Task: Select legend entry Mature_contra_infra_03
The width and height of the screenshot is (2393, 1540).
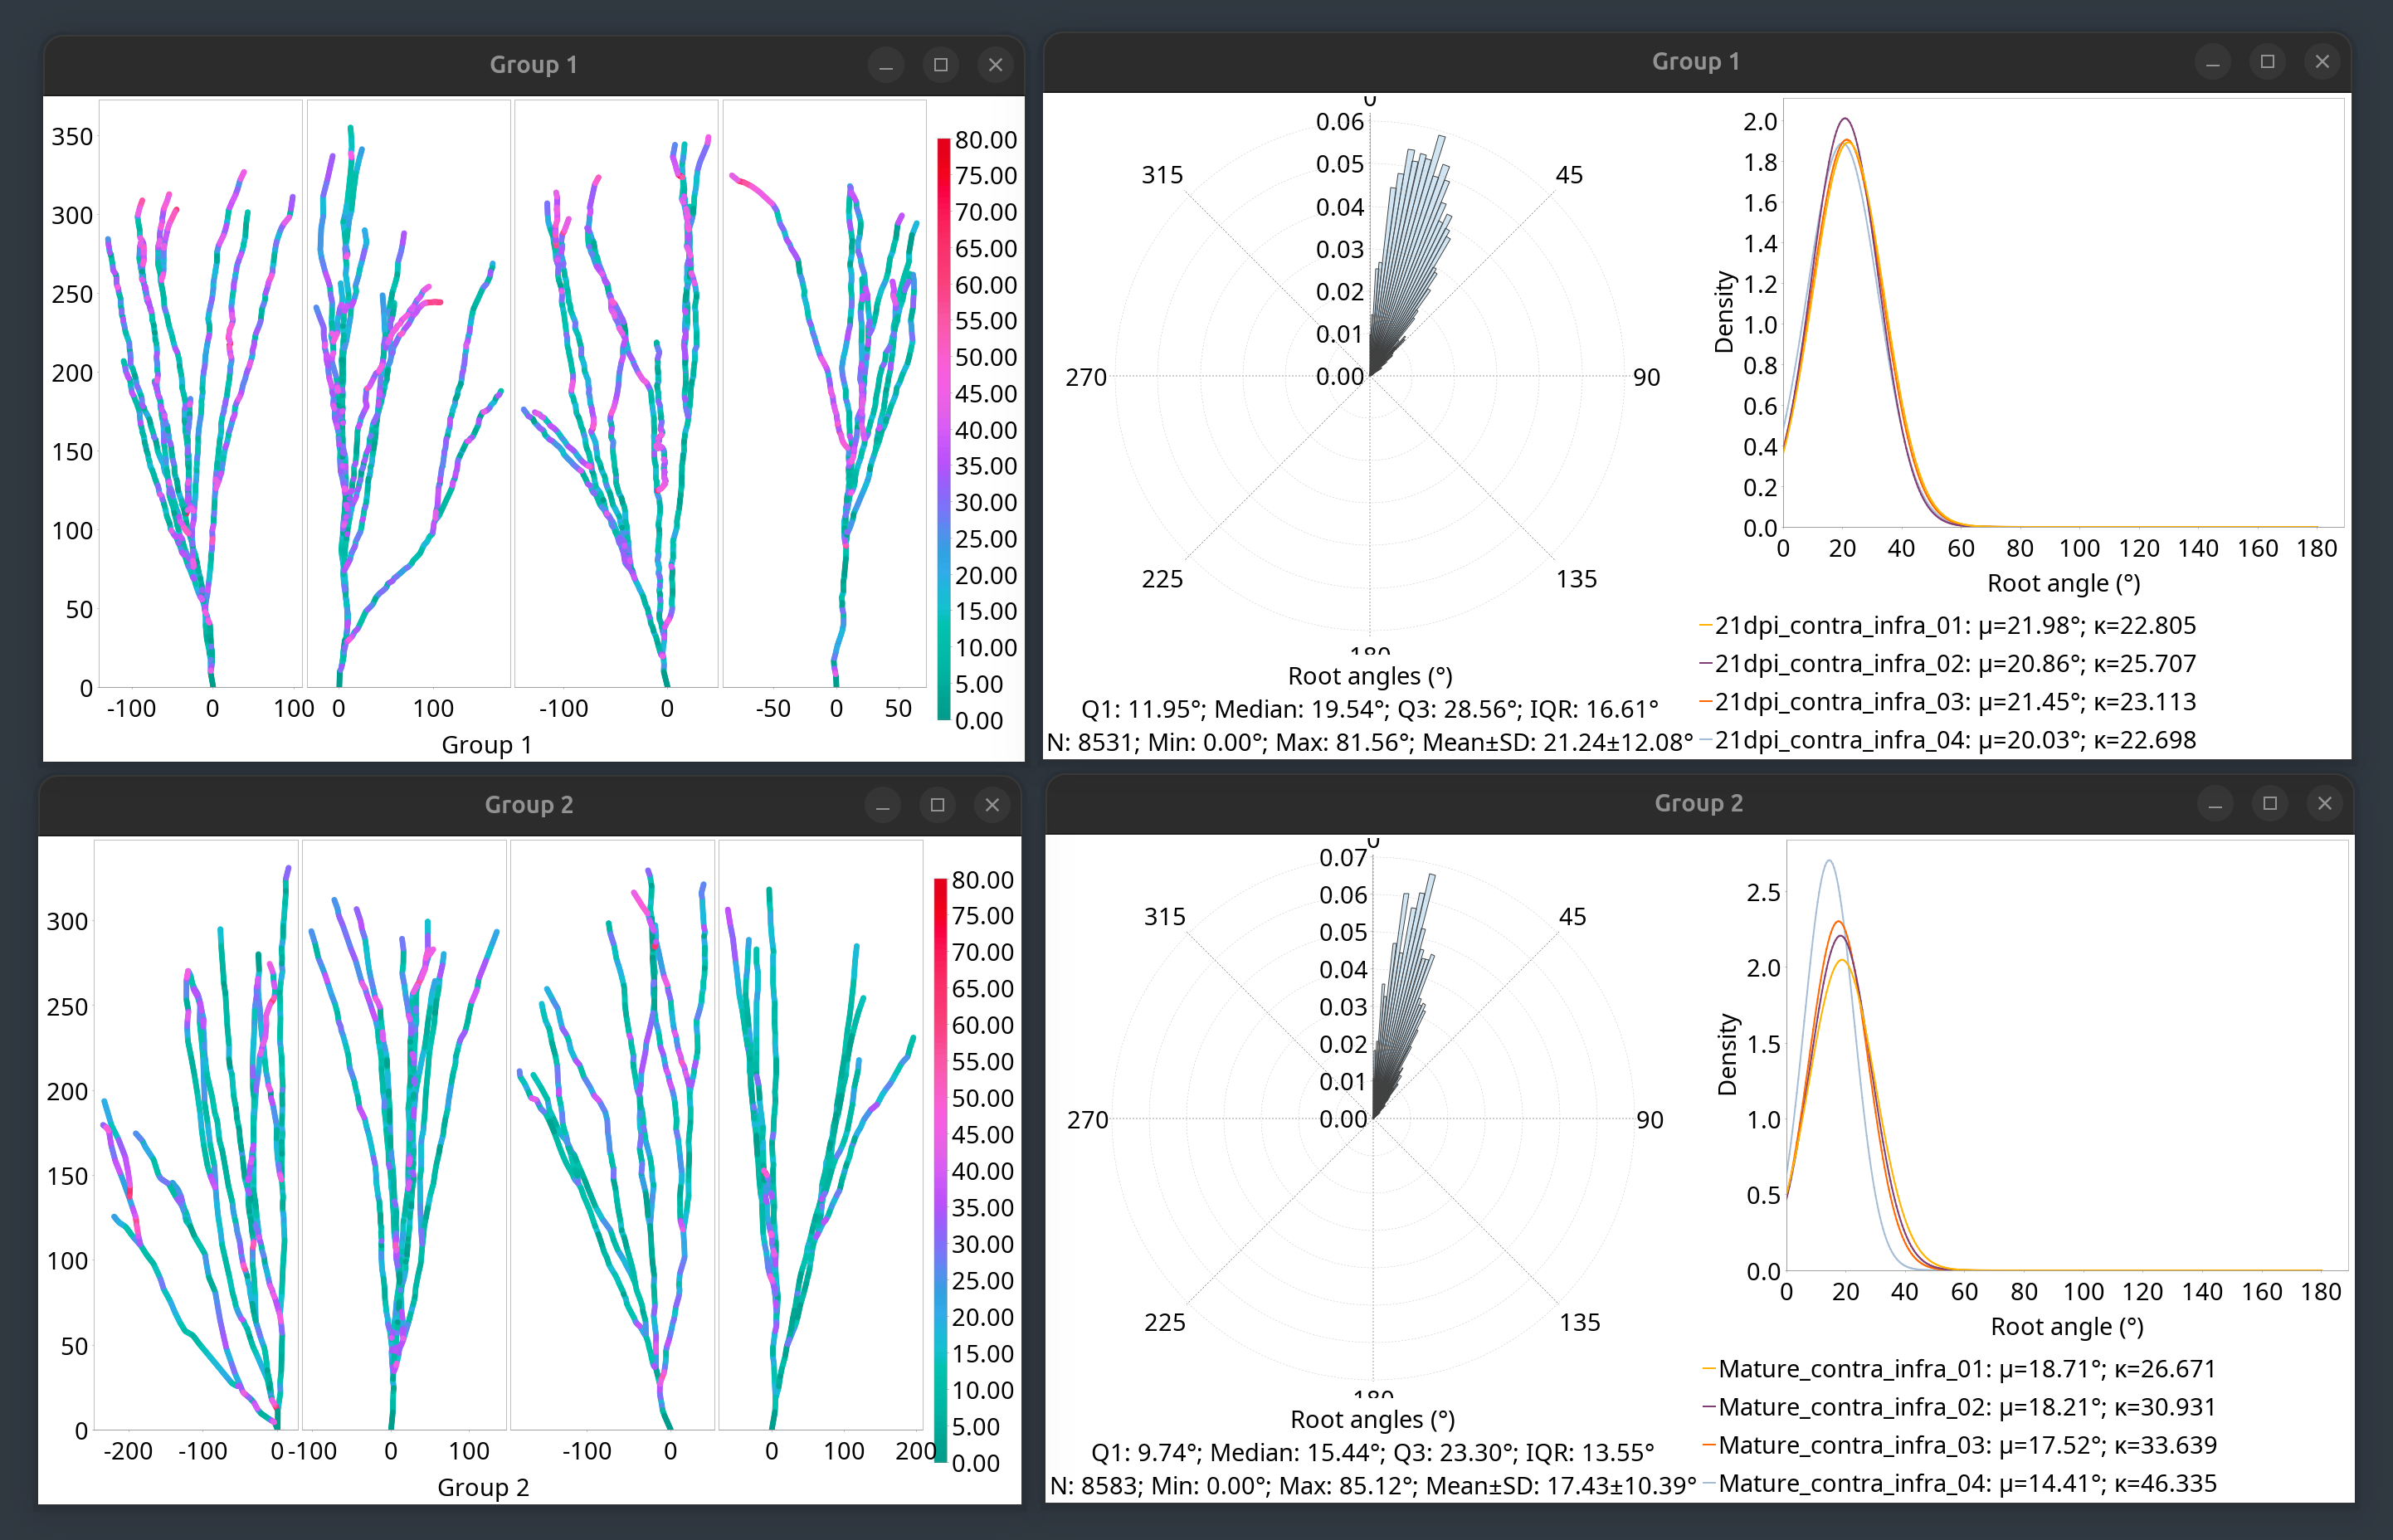Action: click(1959, 1445)
